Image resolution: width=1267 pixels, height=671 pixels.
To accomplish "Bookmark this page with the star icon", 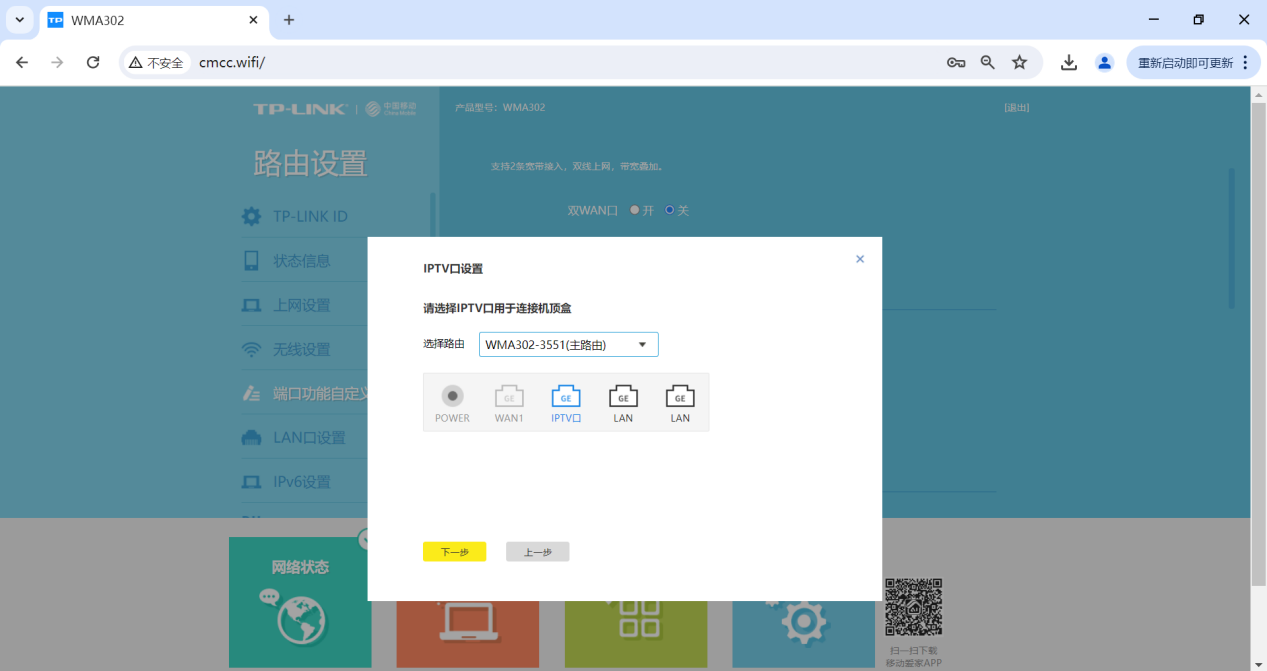I will (x=1020, y=62).
